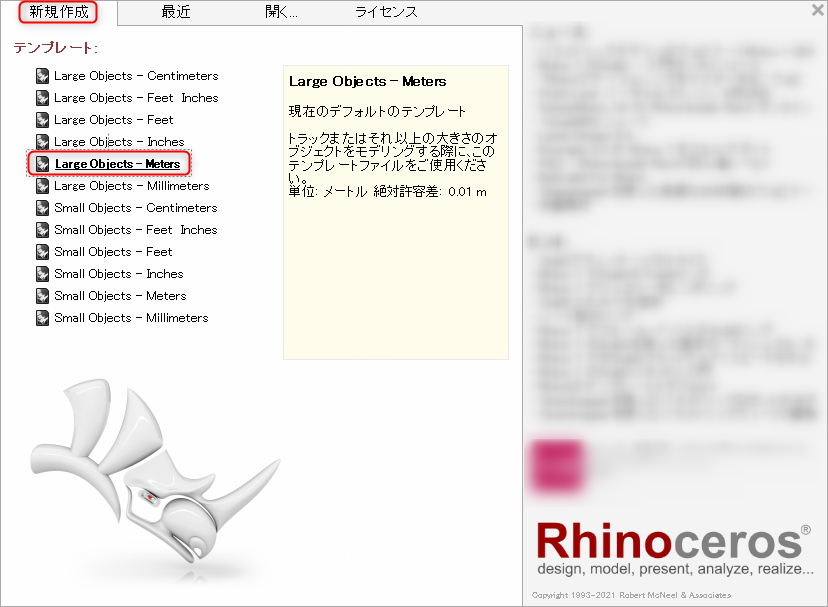
Task: Click icon beside Small Objects - Millimeters
Action: point(43,318)
